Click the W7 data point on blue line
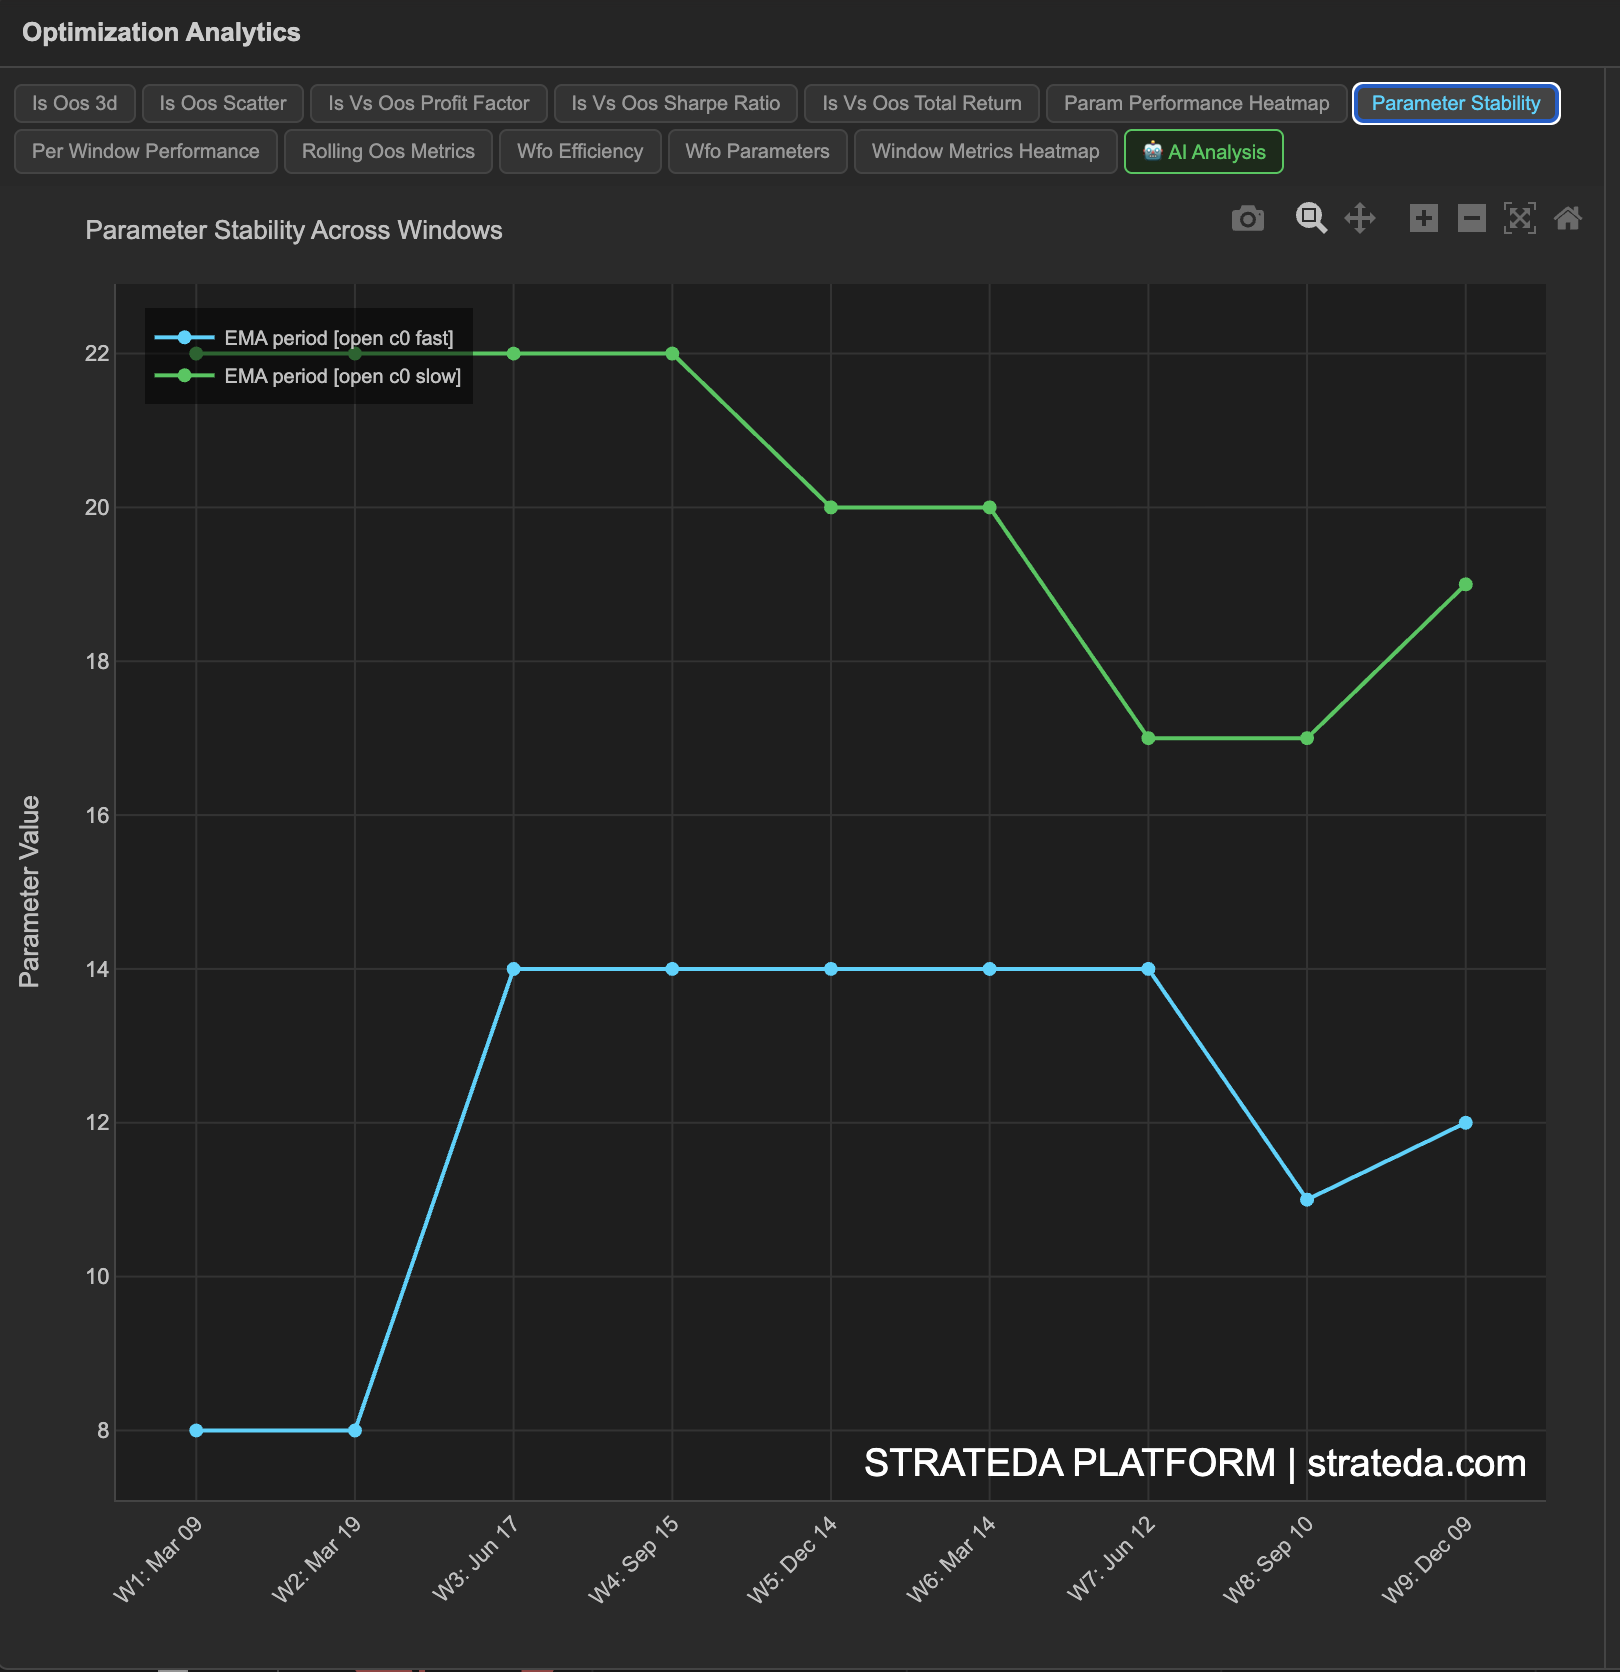The width and height of the screenshot is (1620, 1672). 1147,968
